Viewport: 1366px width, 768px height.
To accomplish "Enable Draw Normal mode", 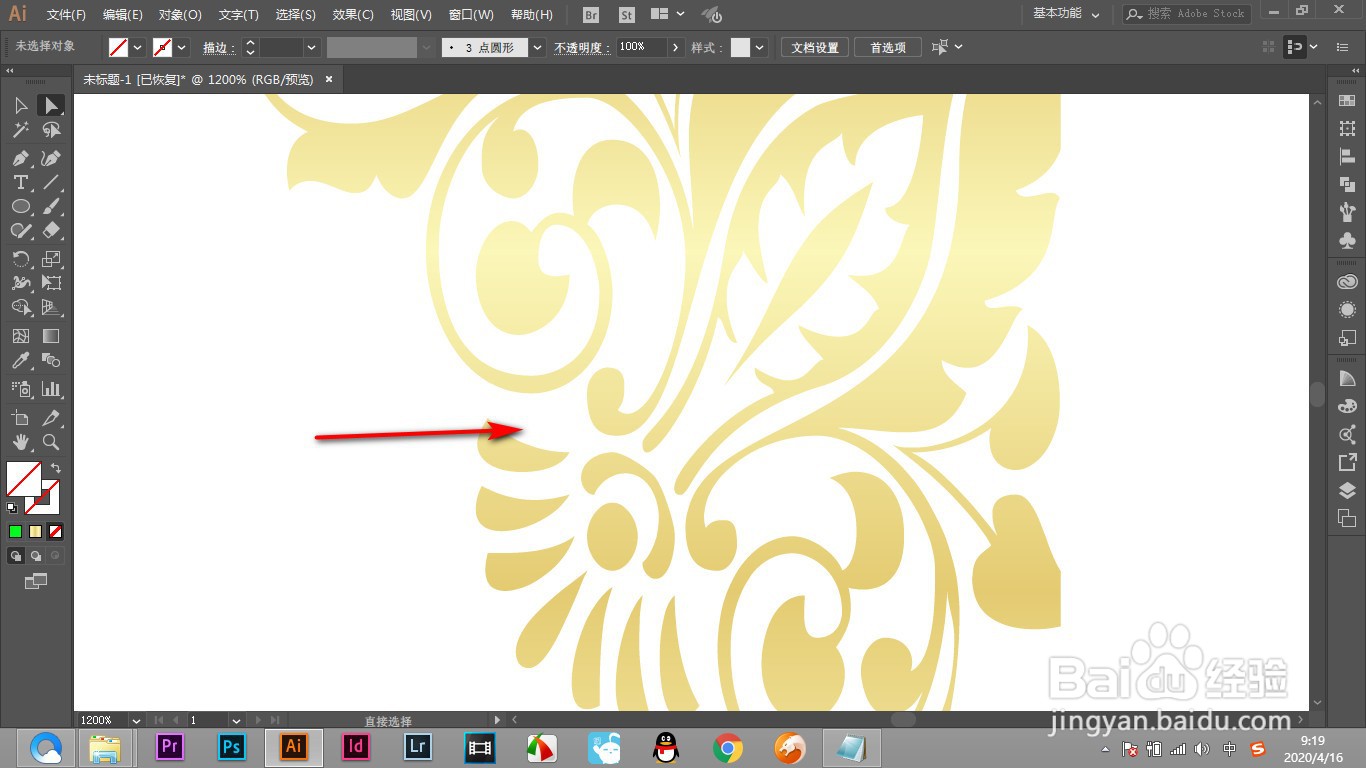I will click(16, 556).
